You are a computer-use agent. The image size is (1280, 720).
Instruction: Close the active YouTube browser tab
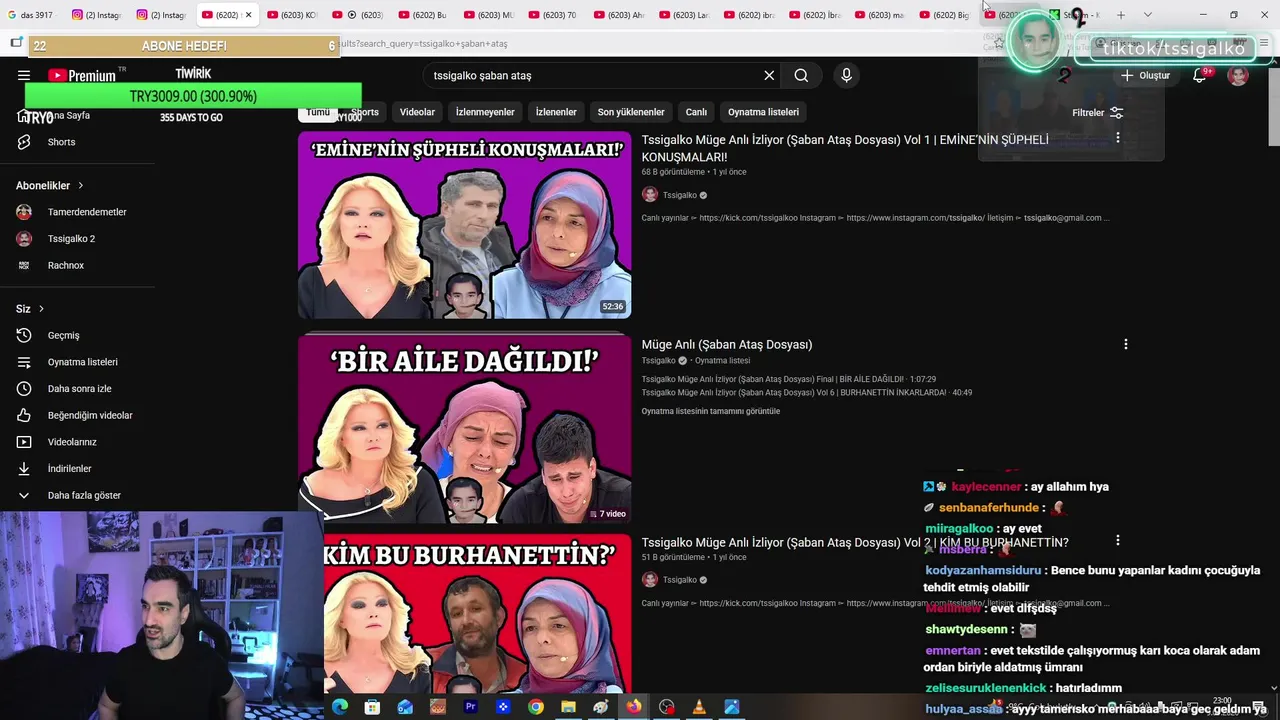[248, 15]
